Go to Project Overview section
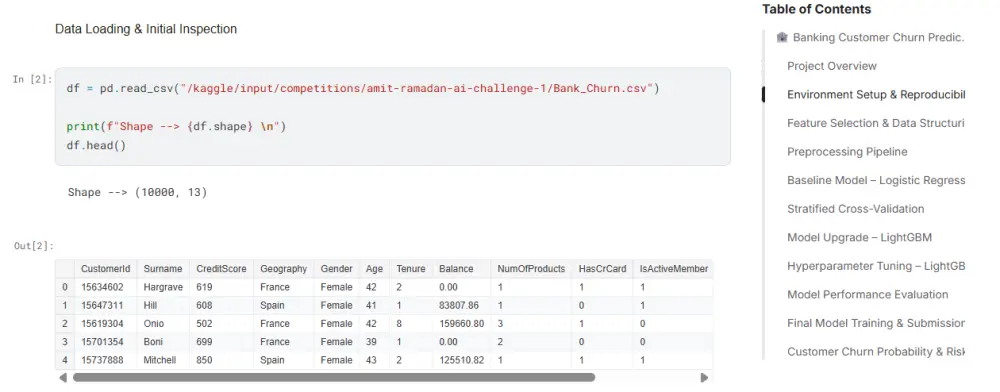This screenshot has width=1000, height=392. click(x=832, y=66)
